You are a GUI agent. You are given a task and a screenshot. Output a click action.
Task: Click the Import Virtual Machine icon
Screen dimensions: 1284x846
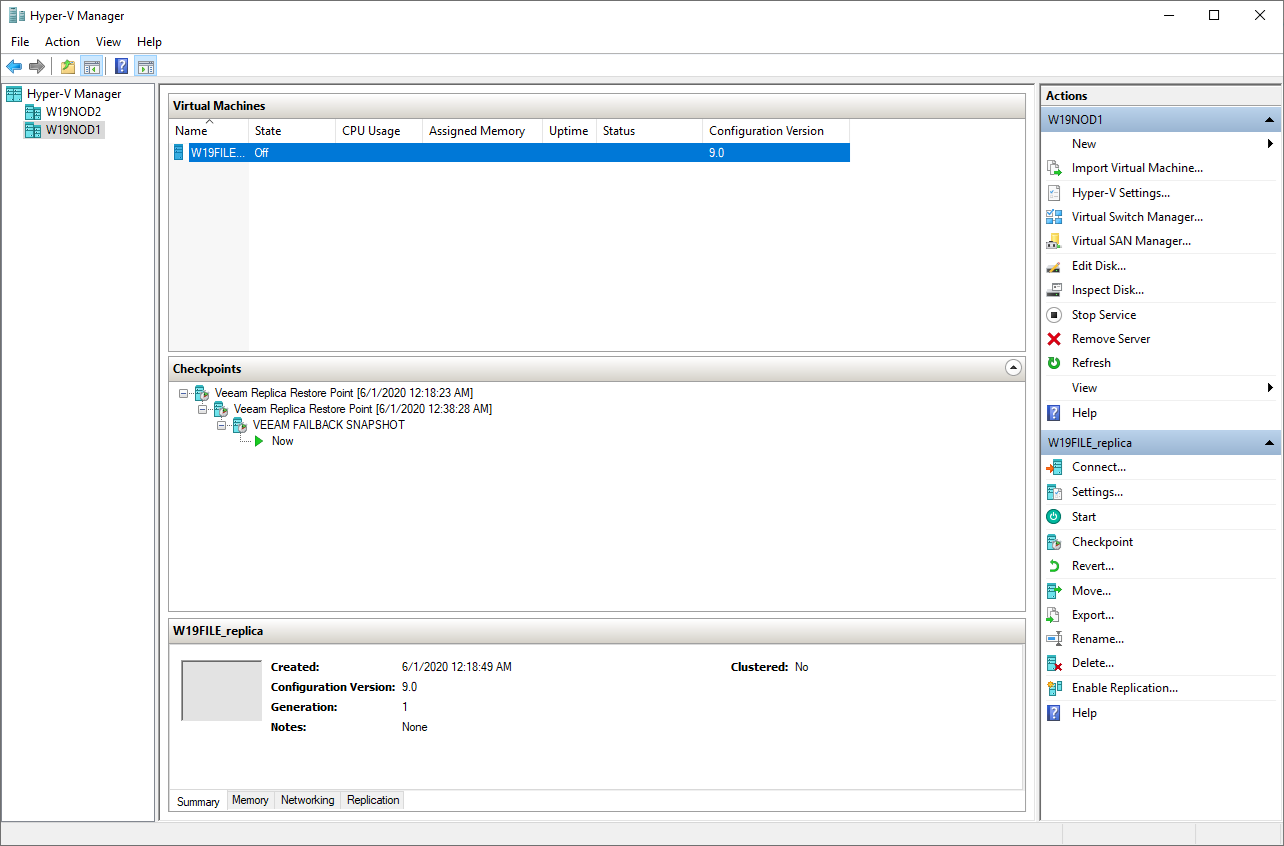pyautogui.click(x=1053, y=168)
